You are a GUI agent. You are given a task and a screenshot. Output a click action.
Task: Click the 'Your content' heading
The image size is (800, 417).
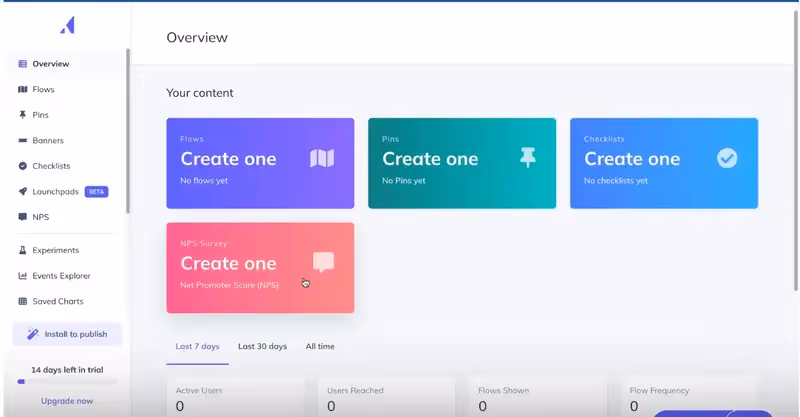click(x=199, y=93)
